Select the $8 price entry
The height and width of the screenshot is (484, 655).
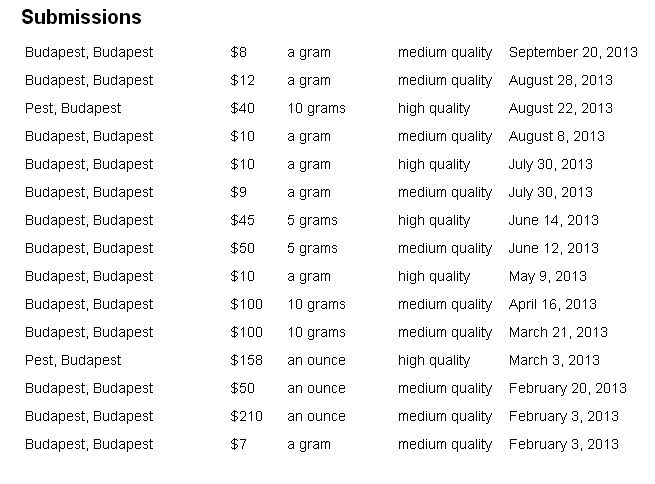pos(238,52)
